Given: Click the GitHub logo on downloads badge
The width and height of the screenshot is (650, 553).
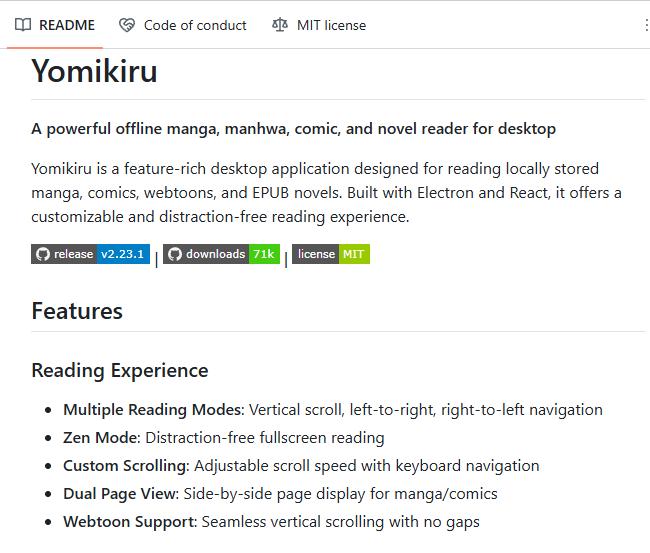Looking at the screenshot, I should [174, 254].
